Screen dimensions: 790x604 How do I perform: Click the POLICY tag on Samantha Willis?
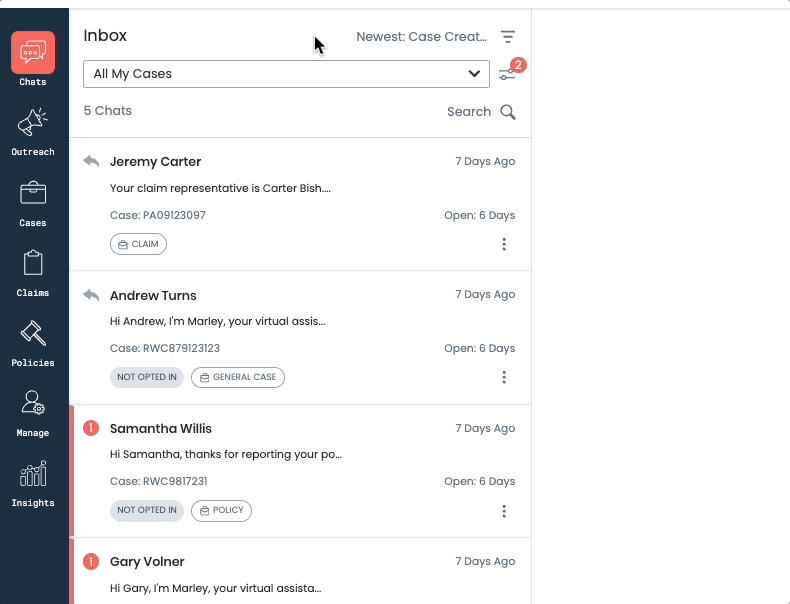221,511
